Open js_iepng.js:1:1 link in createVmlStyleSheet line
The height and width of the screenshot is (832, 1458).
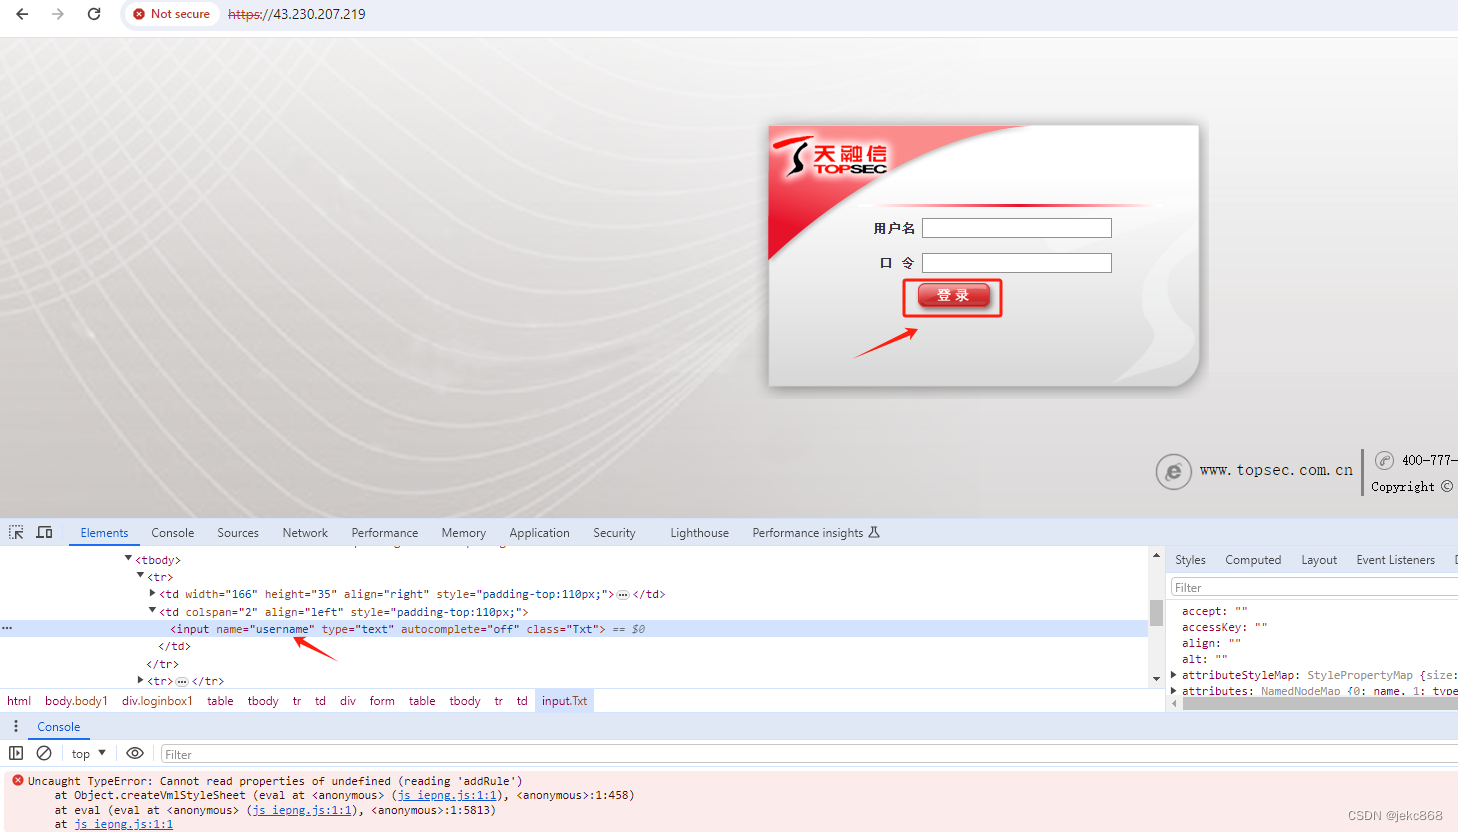(x=447, y=796)
